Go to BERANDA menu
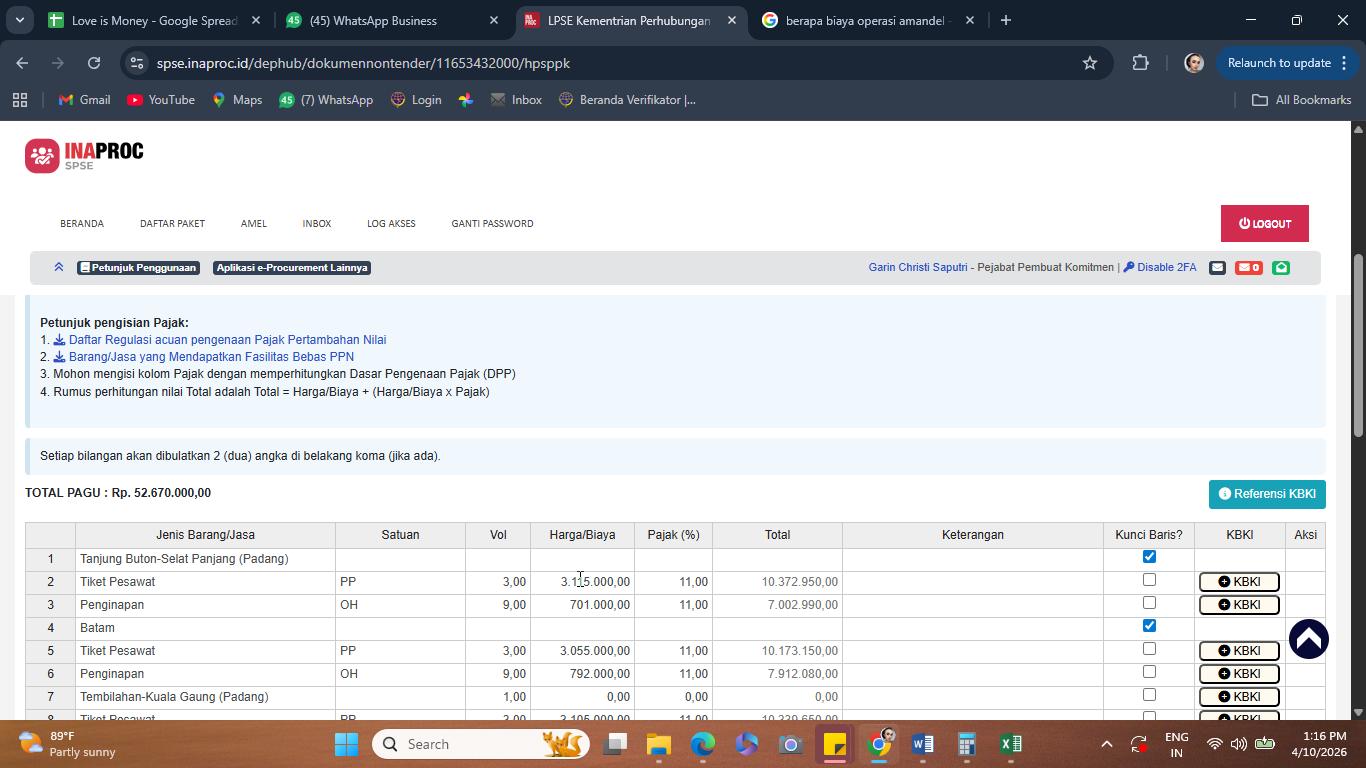This screenshot has height=768, width=1366. [82, 223]
